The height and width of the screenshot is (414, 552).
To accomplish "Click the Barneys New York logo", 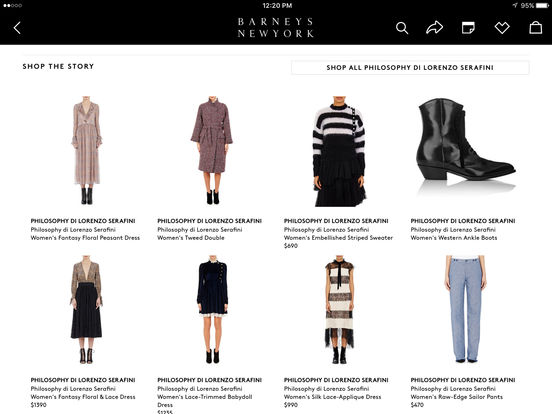I will coord(276,28).
